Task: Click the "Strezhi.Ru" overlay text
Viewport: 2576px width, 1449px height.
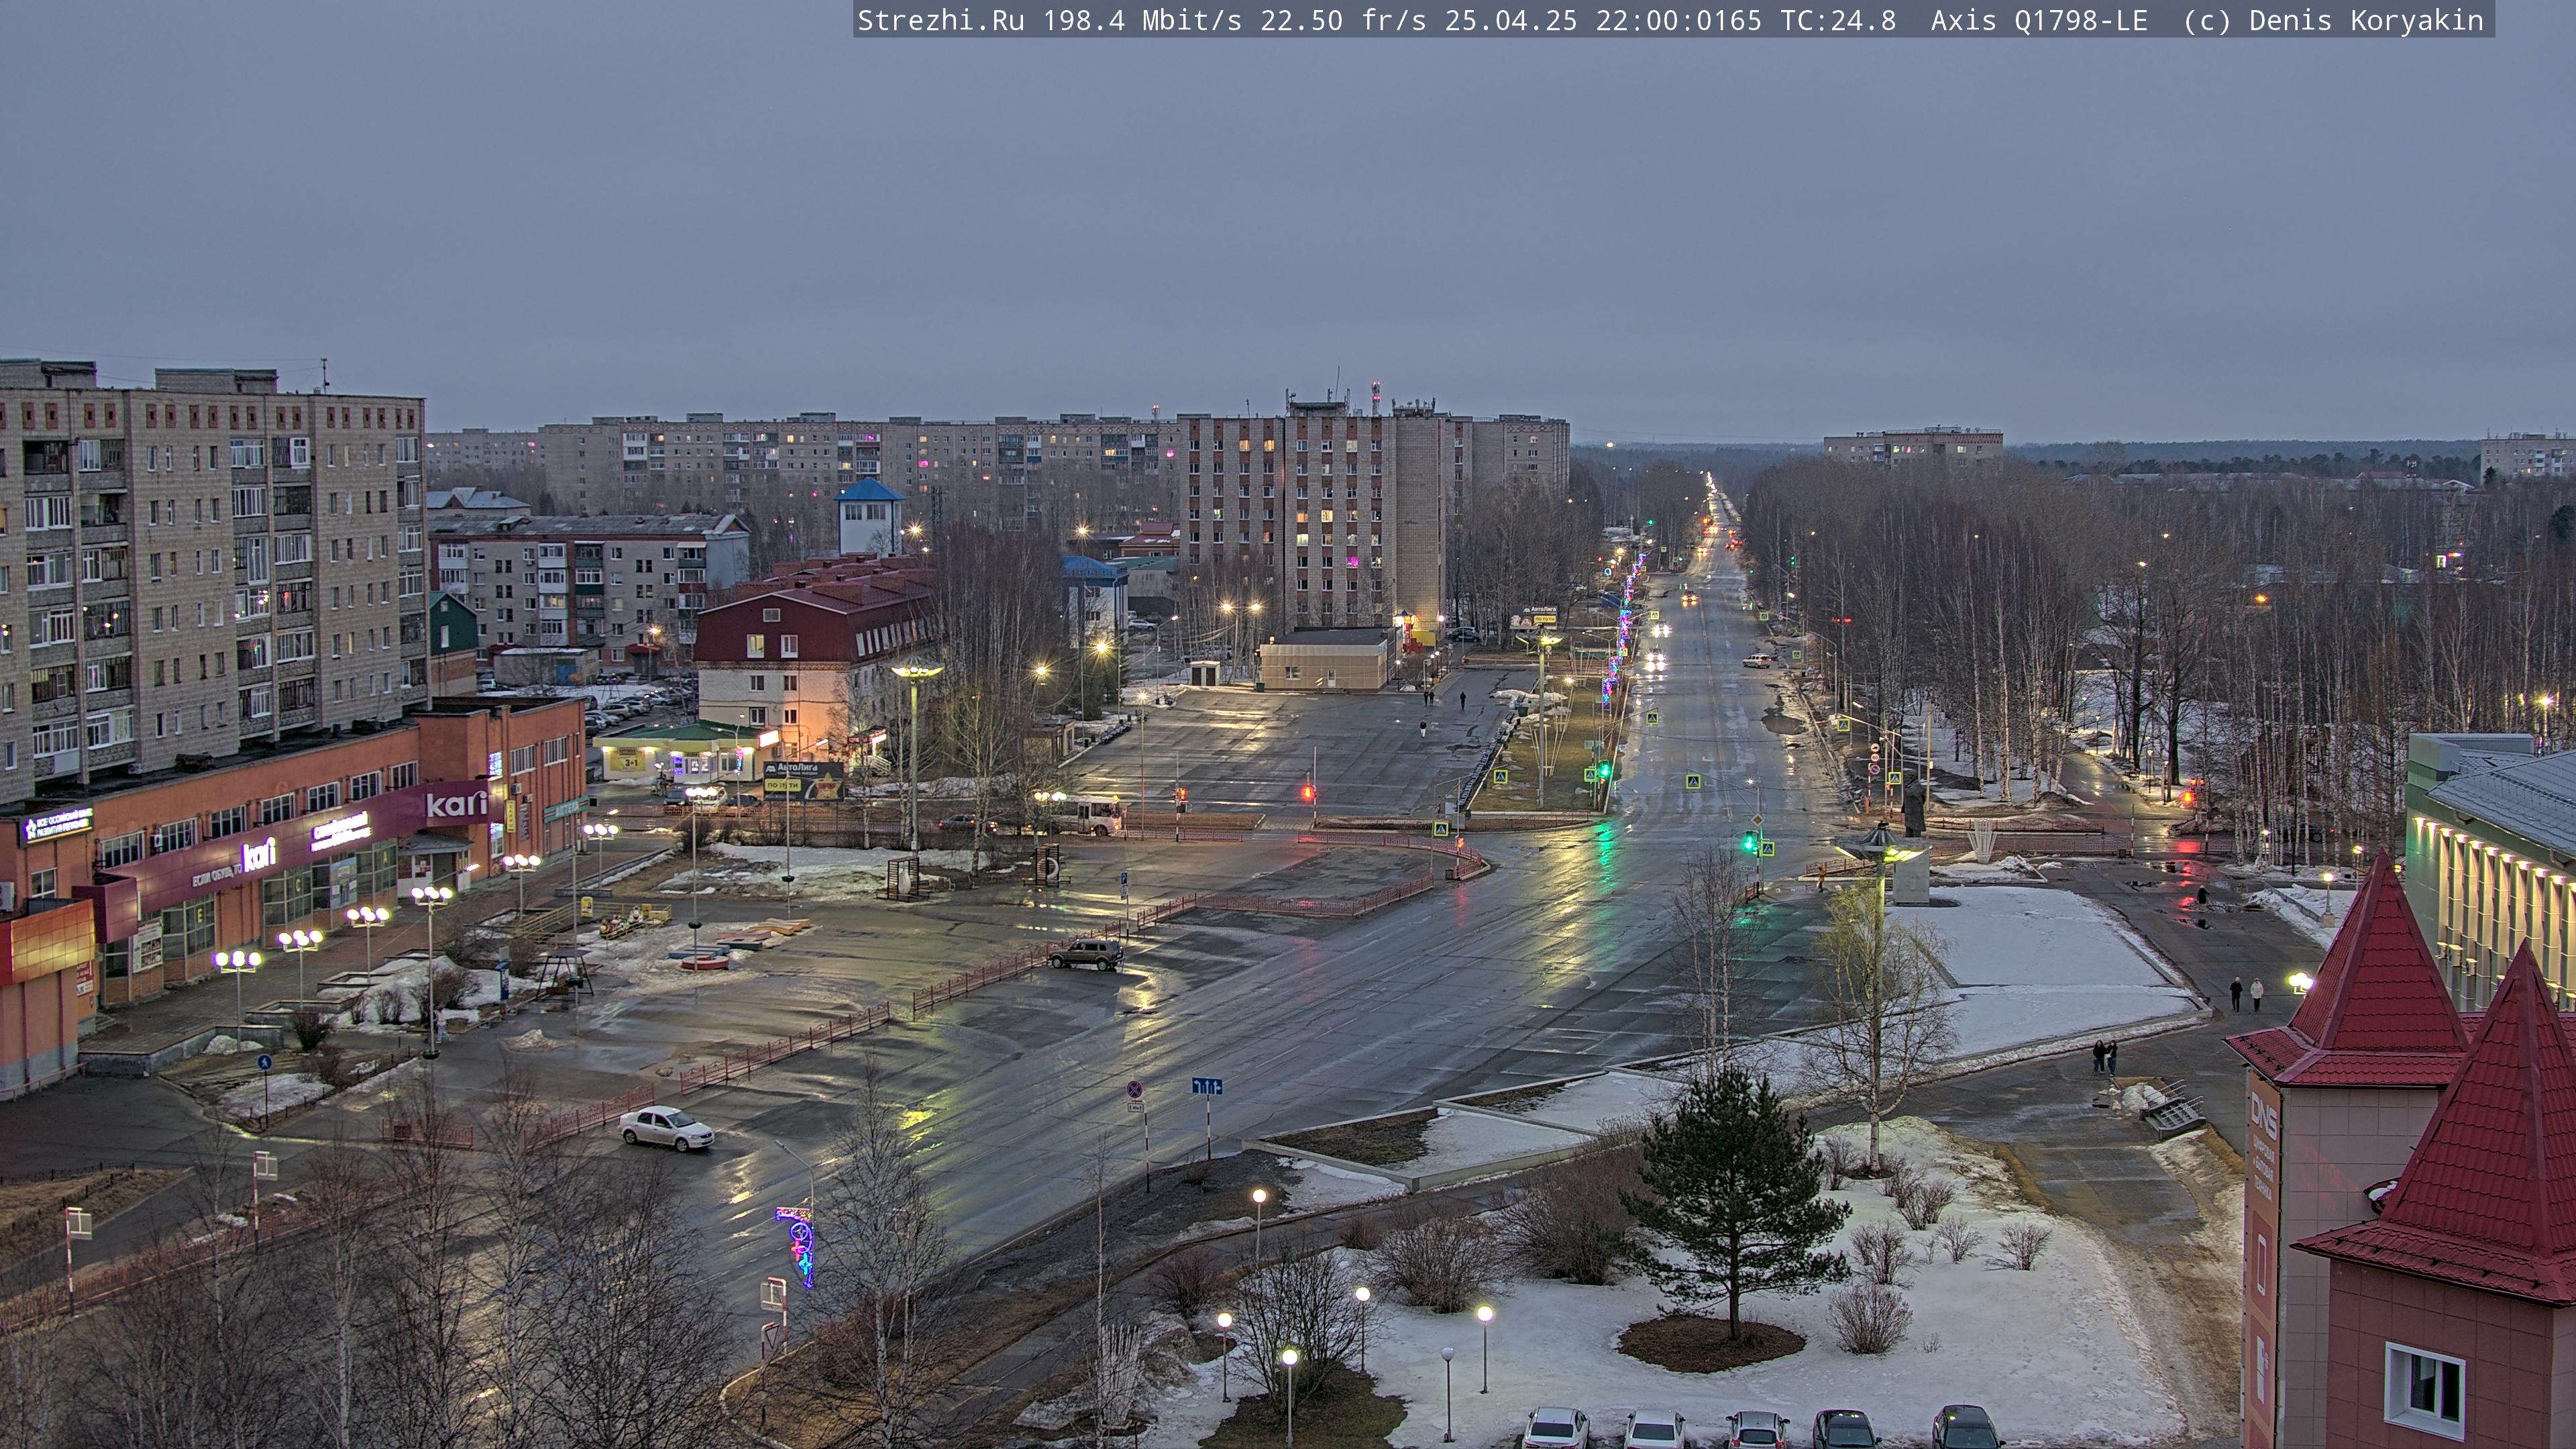Action: coord(940,20)
